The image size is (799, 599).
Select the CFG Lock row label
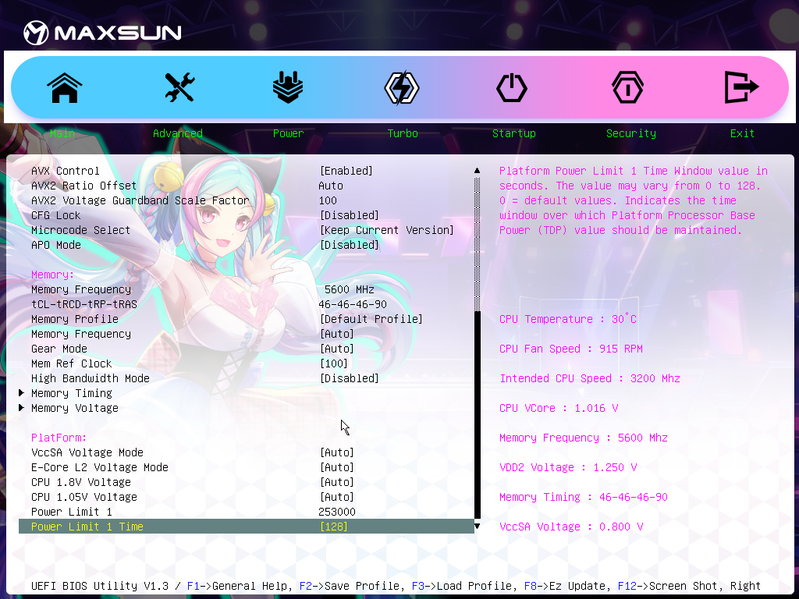click(56, 215)
